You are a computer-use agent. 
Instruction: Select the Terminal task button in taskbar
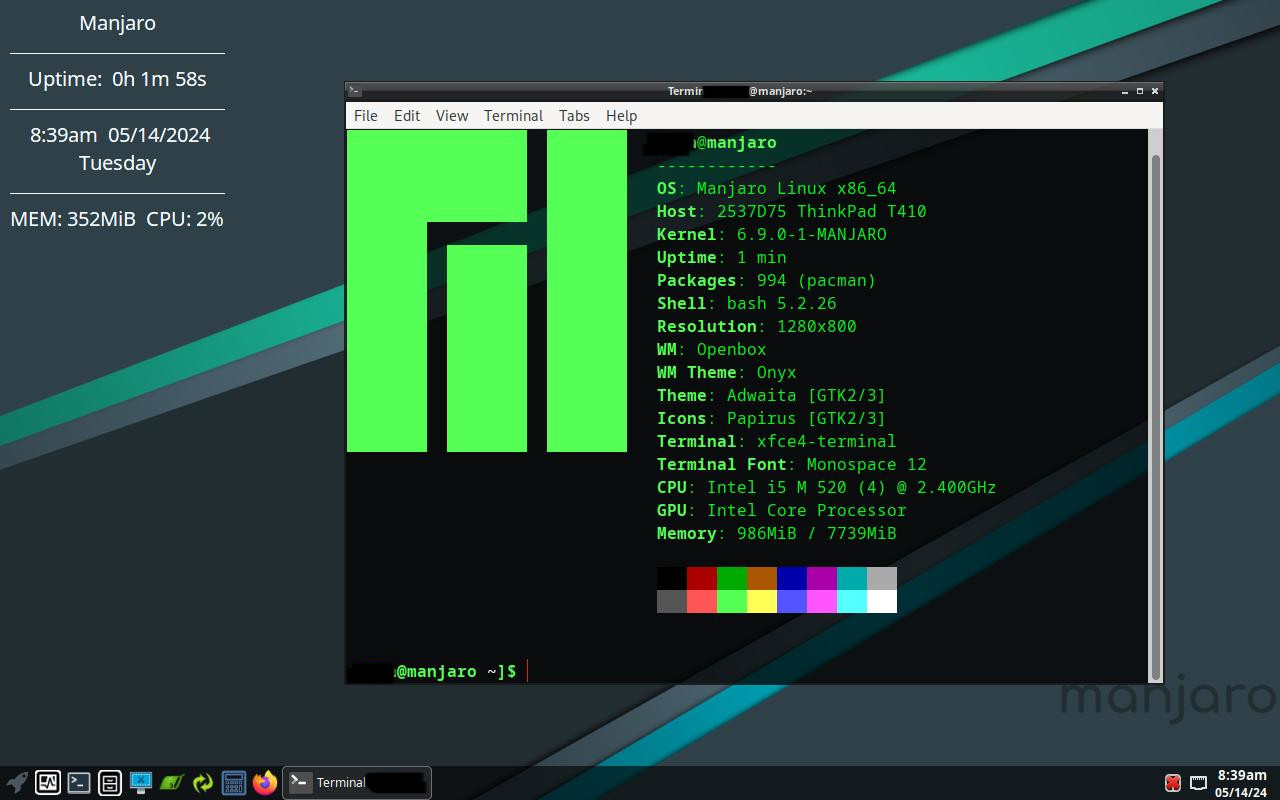[x=357, y=782]
